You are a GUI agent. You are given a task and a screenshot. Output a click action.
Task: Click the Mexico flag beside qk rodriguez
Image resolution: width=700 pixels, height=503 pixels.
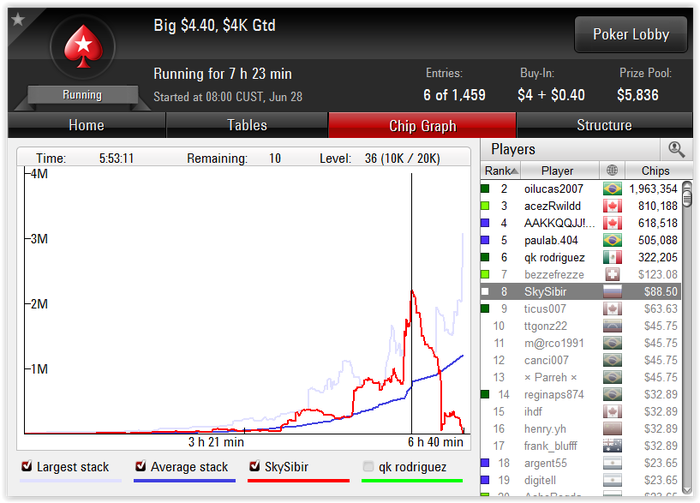[612, 258]
